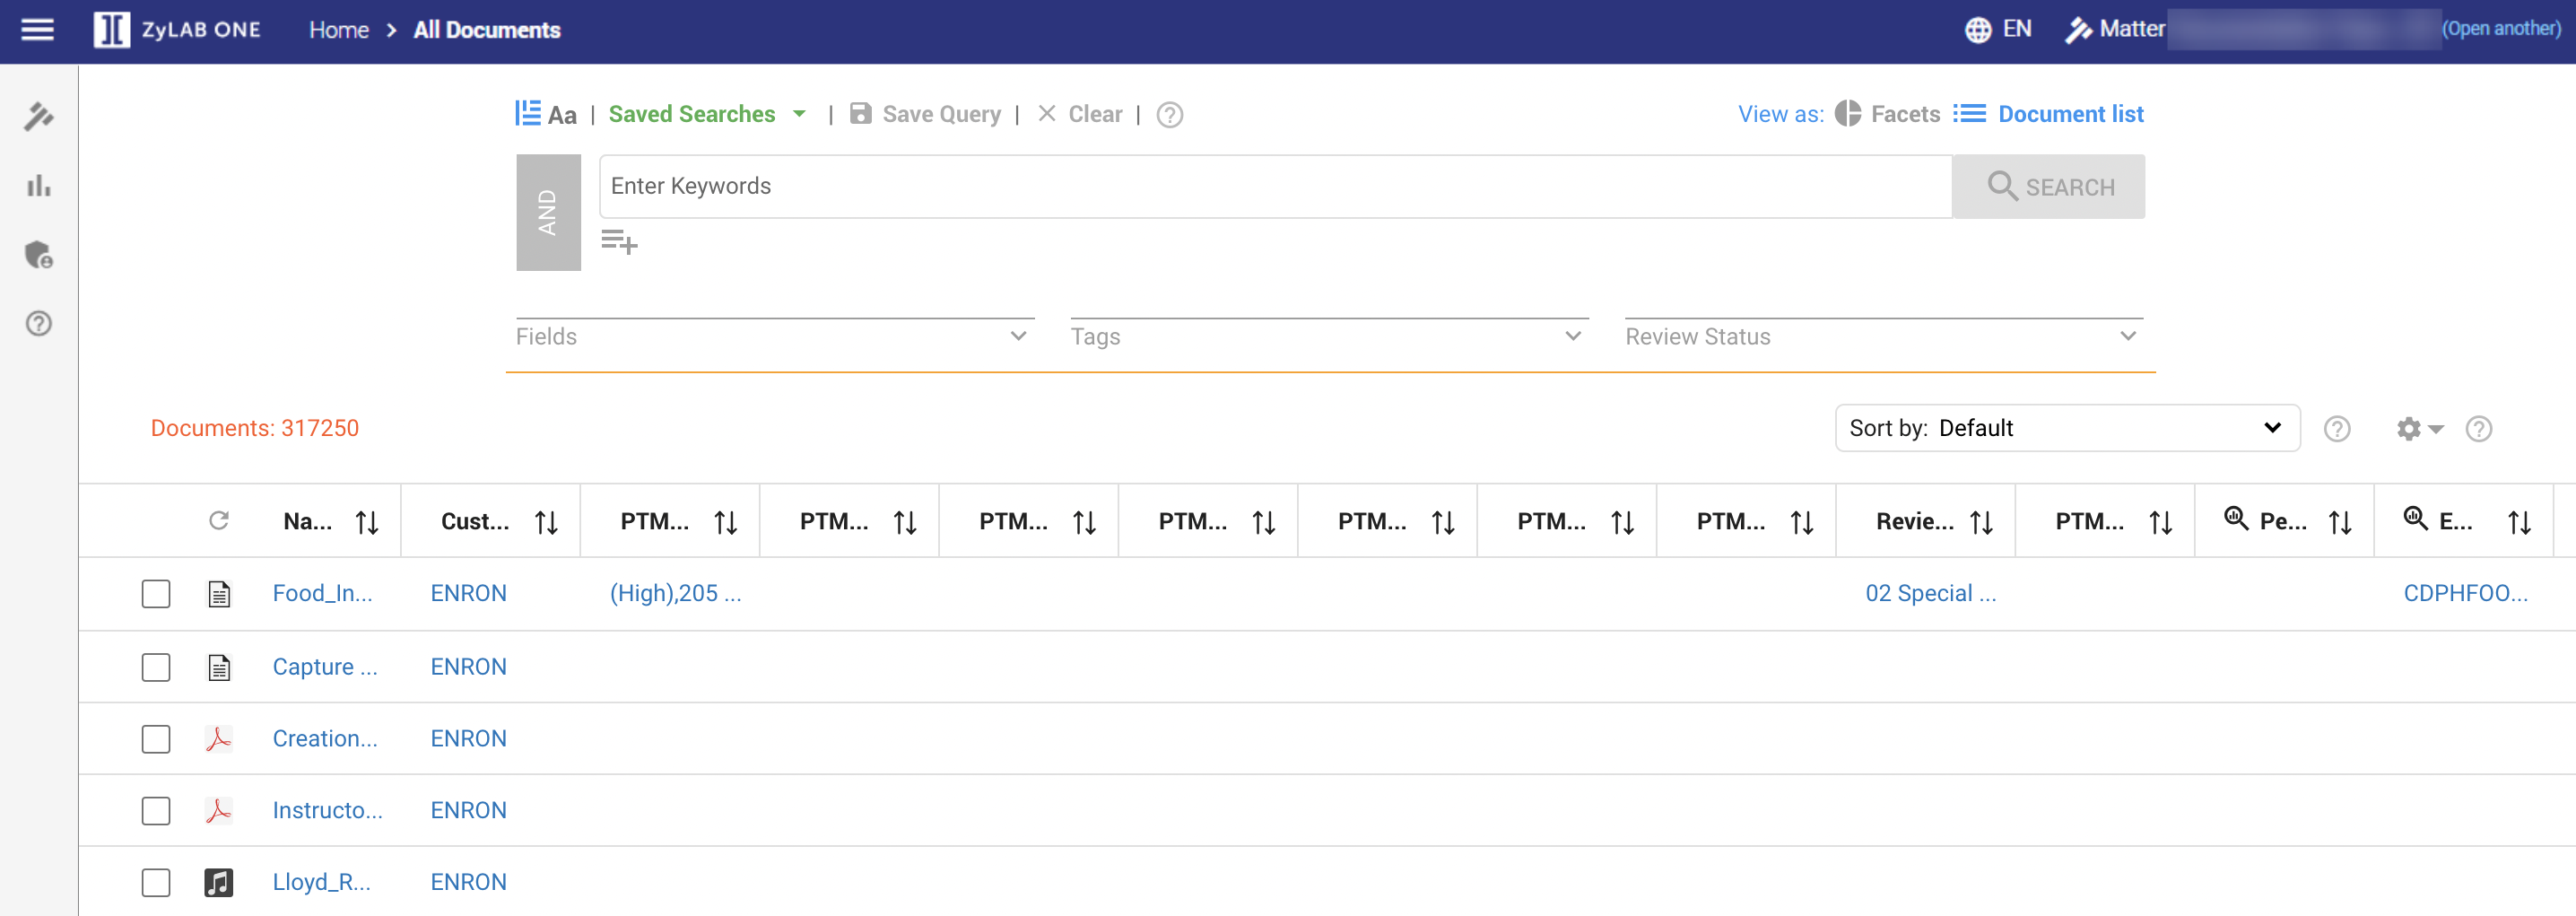Select the Creation... document checkbox

pos(156,739)
